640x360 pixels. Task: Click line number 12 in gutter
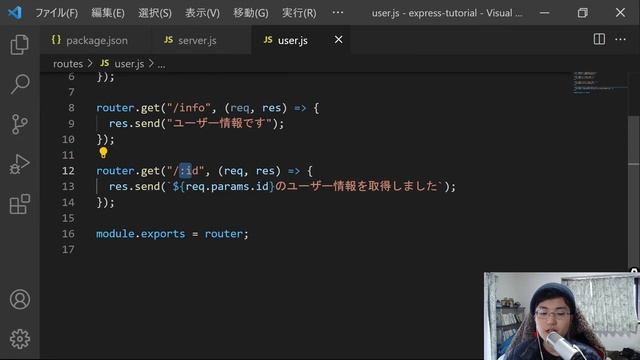tap(69, 171)
